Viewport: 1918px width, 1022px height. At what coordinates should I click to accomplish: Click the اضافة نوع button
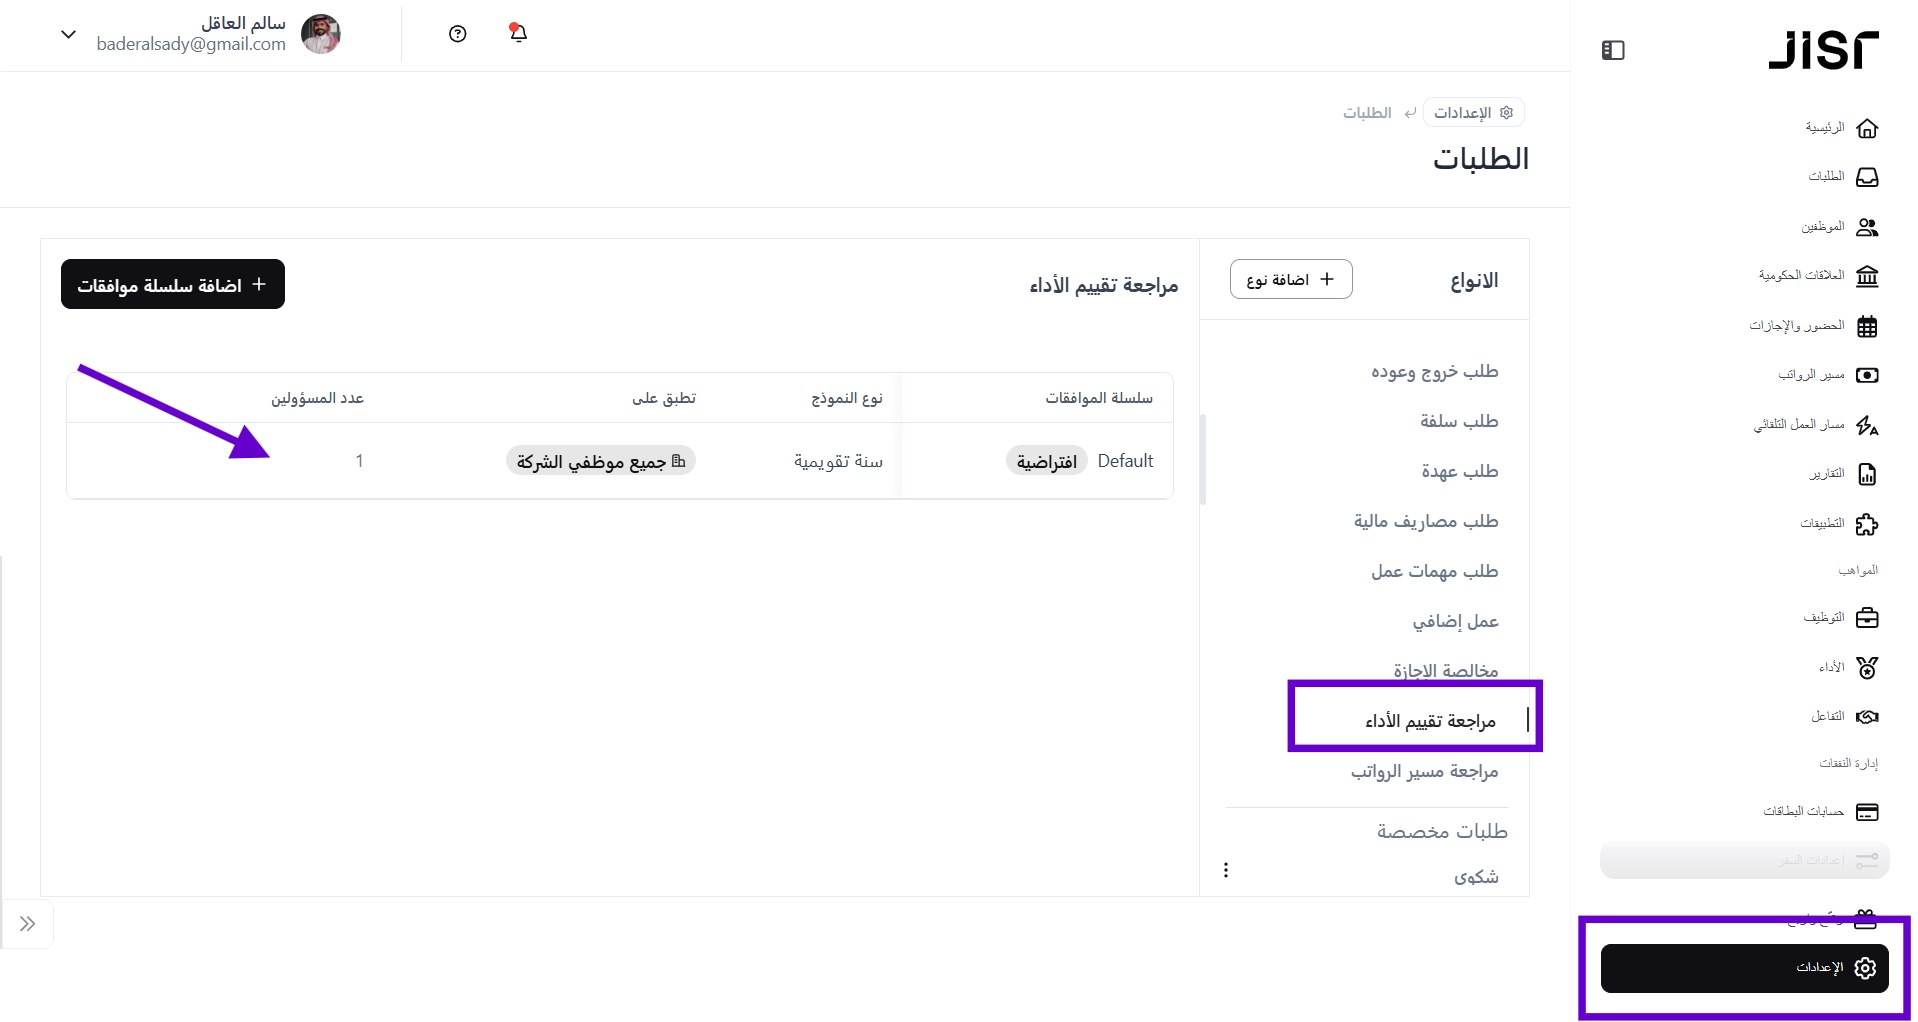(x=1290, y=280)
